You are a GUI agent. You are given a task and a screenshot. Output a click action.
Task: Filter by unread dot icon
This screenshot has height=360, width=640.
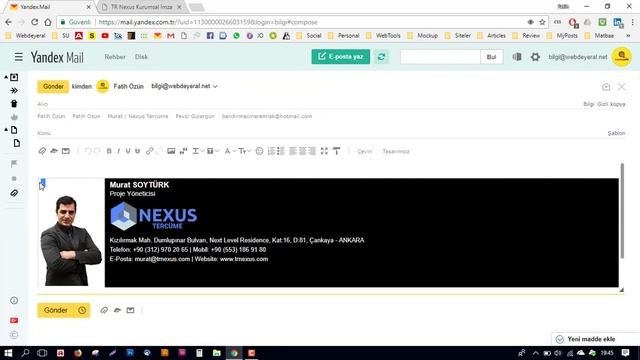(14, 178)
